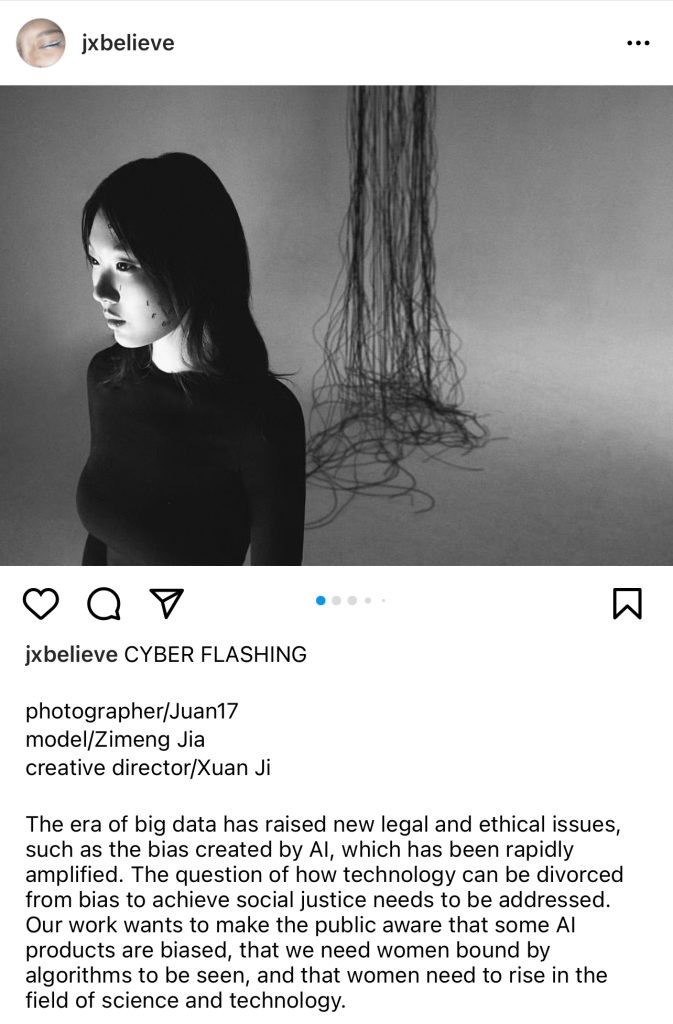Click the creative director/Xuan Ji credit line
Screen dimensions: 673x1024
tap(148, 767)
